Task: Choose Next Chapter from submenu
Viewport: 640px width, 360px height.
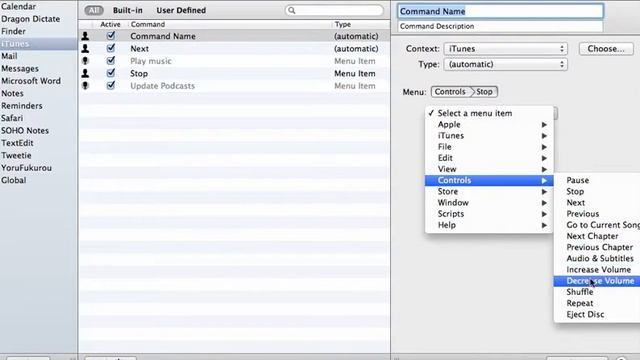Action: click(x=597, y=236)
